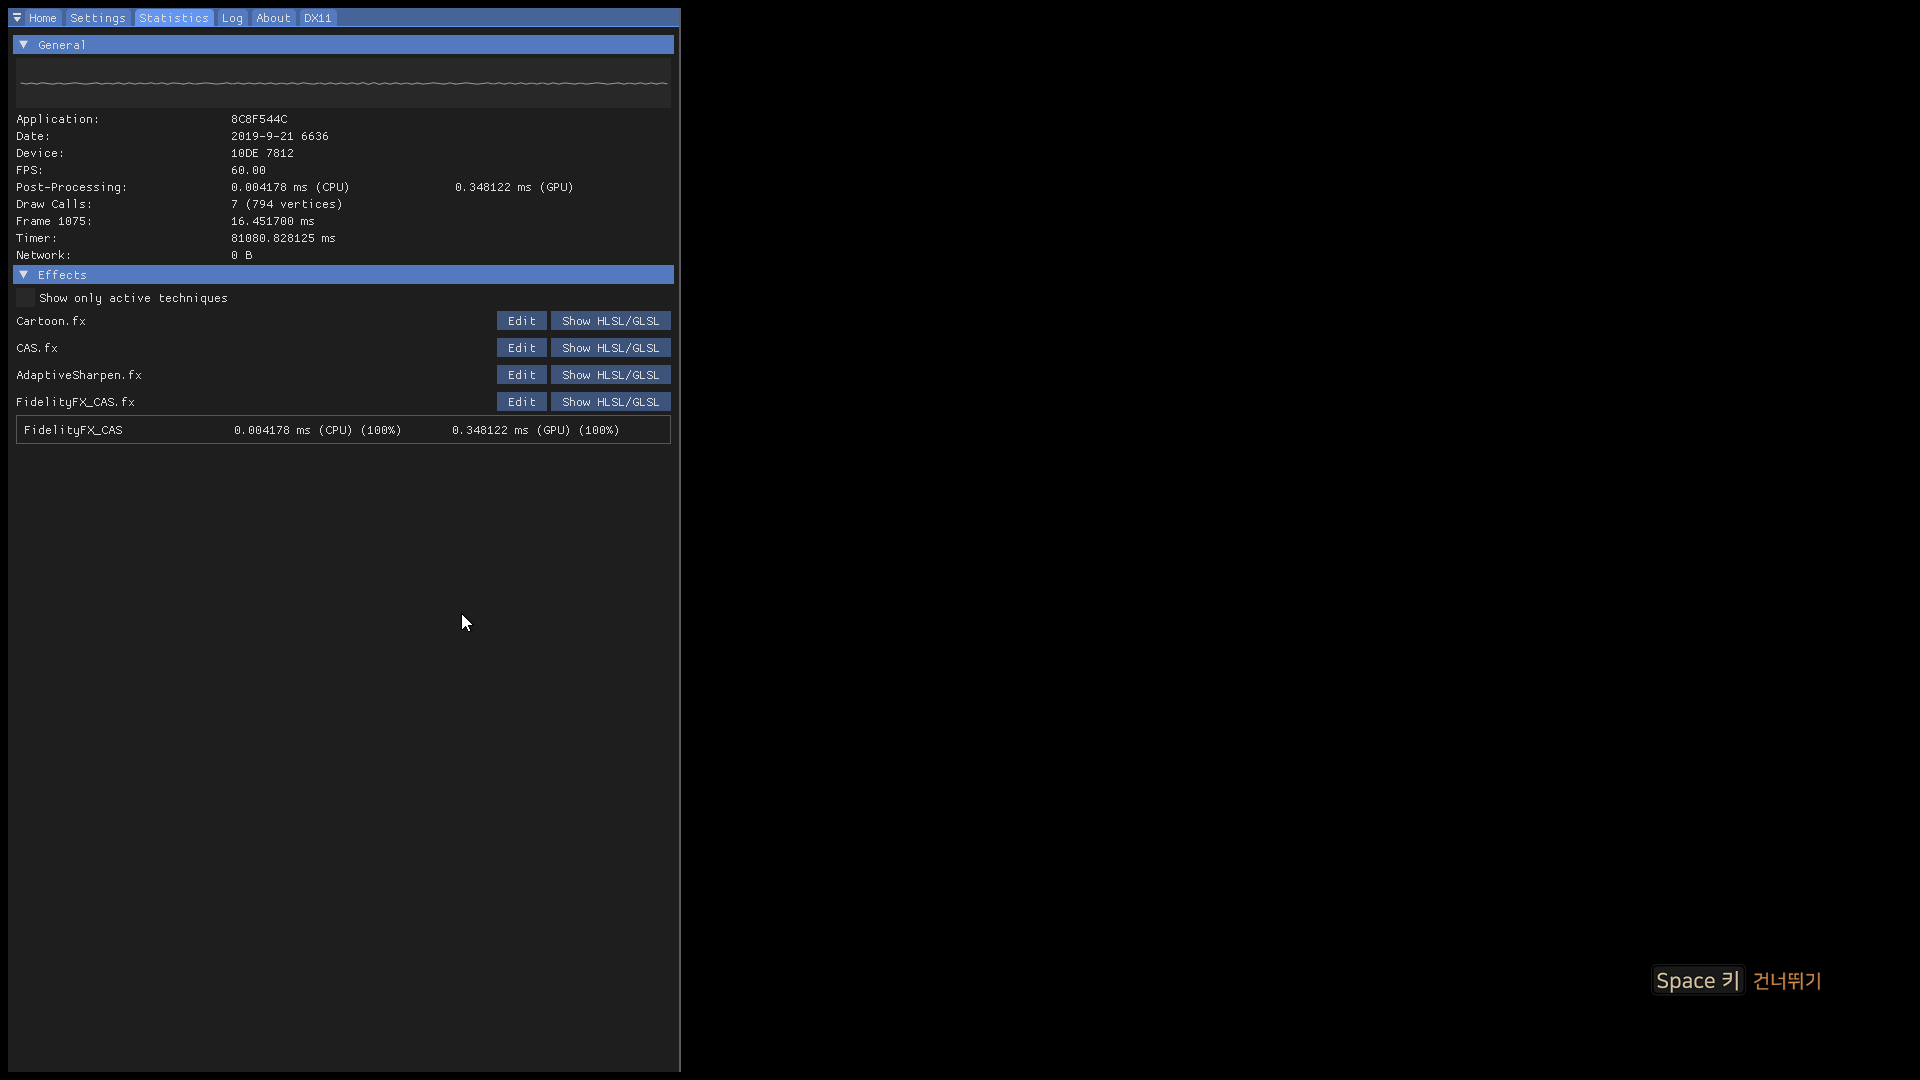Show HLSL/GLSL for AdaptiveSharpen.fx
Image resolution: width=1920 pixels, height=1080 pixels.
610,375
